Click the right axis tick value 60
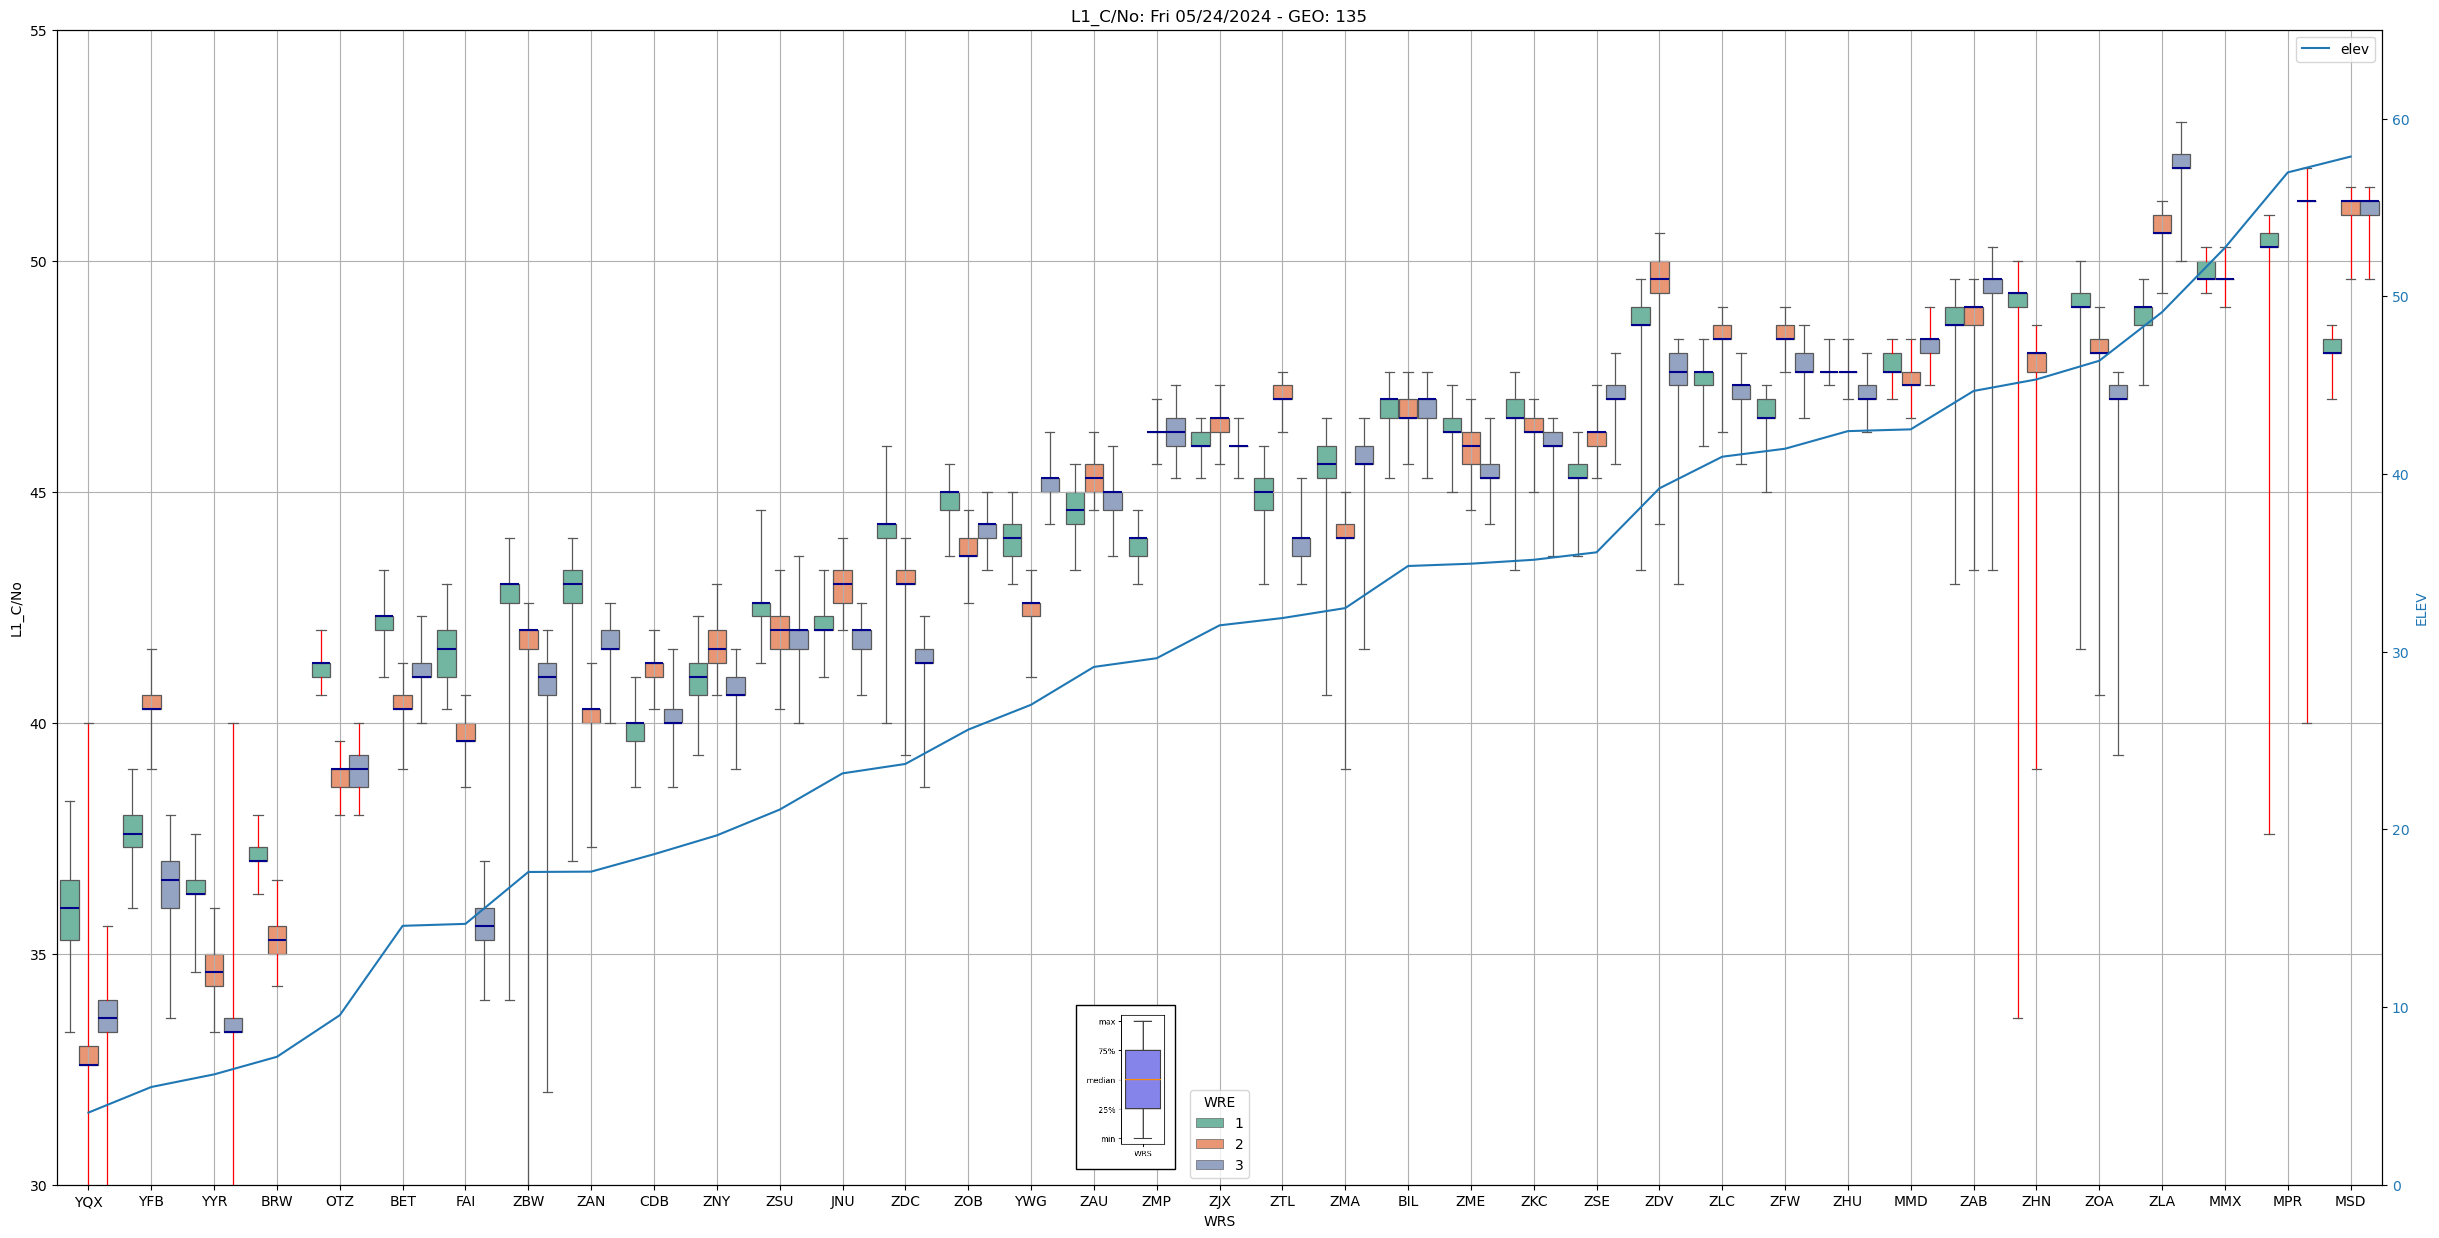This screenshot has width=2439, height=1238. [2399, 120]
